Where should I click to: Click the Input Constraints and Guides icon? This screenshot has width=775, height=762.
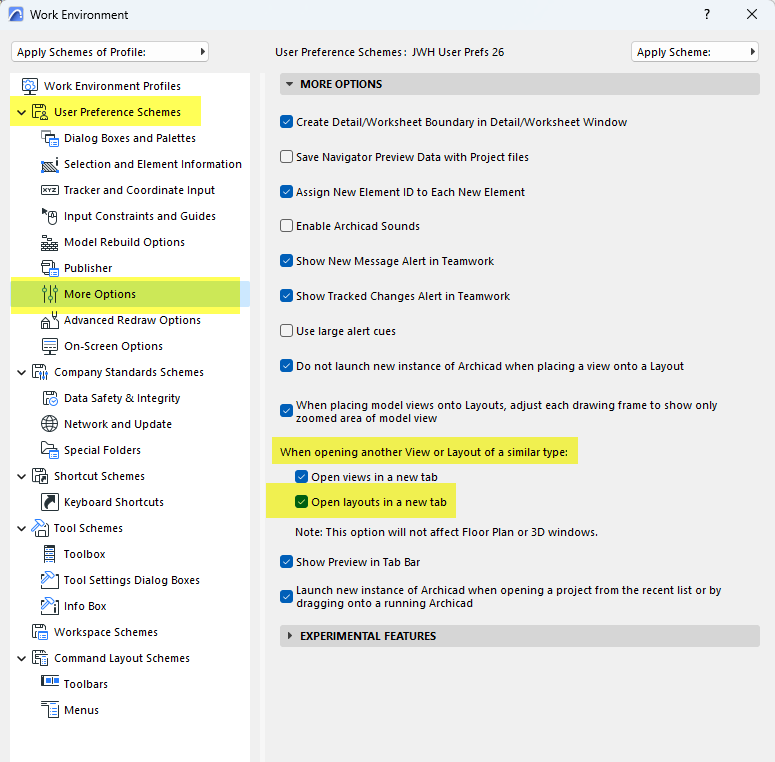(49, 216)
